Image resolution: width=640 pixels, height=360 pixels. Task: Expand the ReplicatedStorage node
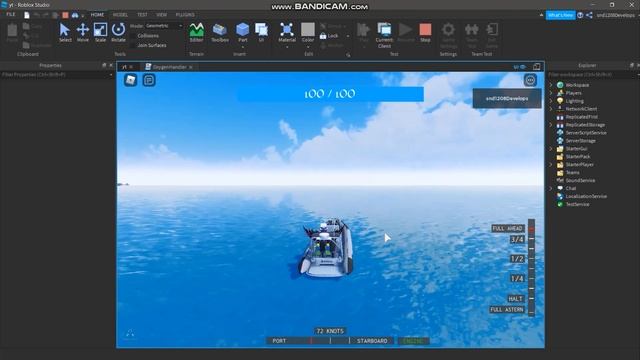pos(551,125)
